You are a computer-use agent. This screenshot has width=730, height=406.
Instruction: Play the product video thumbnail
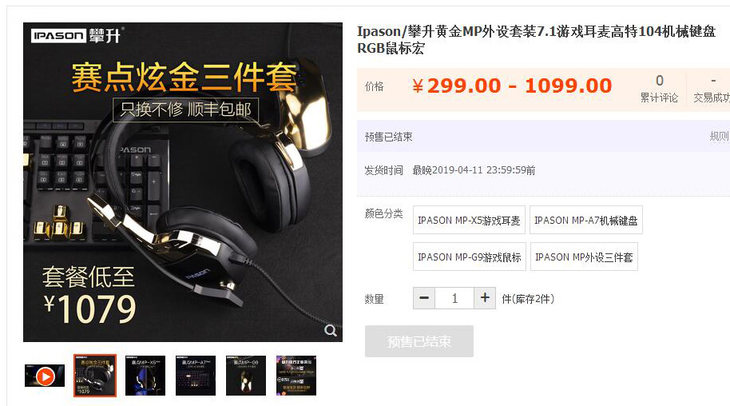click(x=45, y=376)
